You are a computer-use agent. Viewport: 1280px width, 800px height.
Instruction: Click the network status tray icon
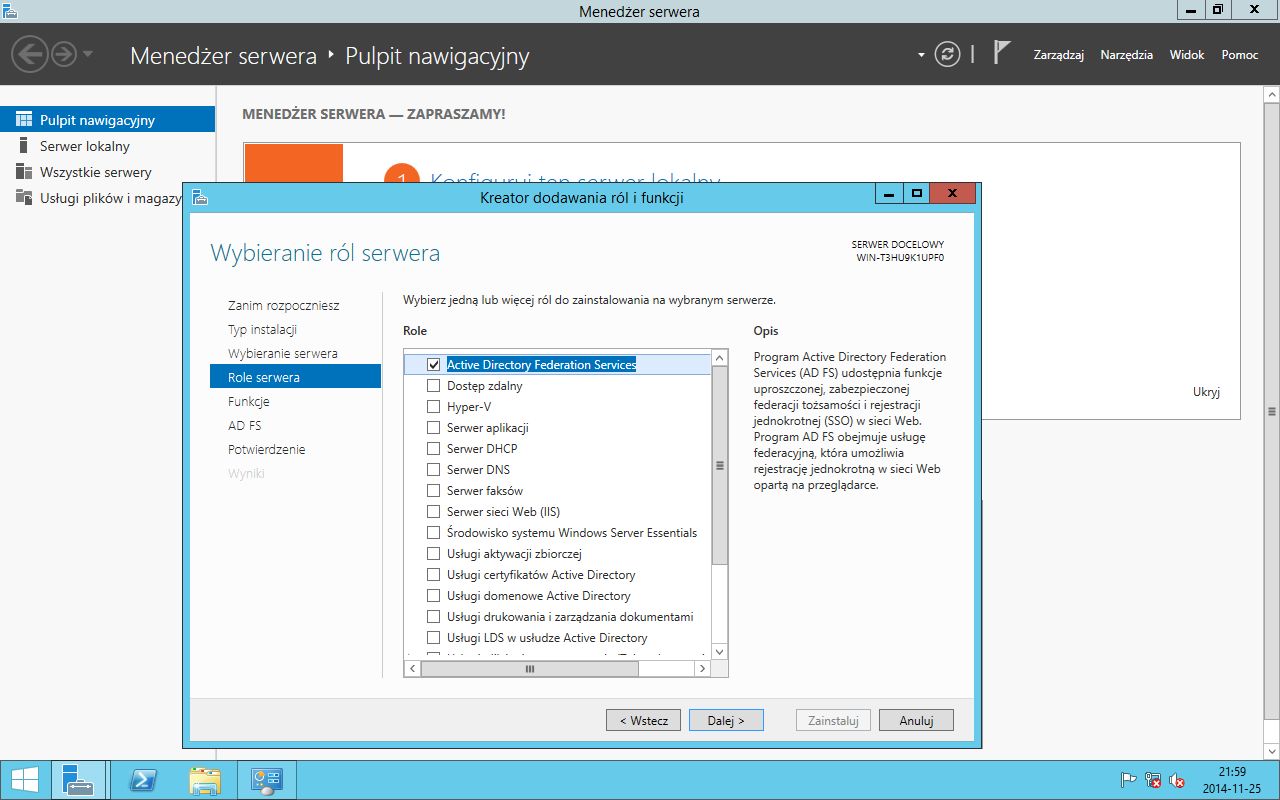(1153, 780)
